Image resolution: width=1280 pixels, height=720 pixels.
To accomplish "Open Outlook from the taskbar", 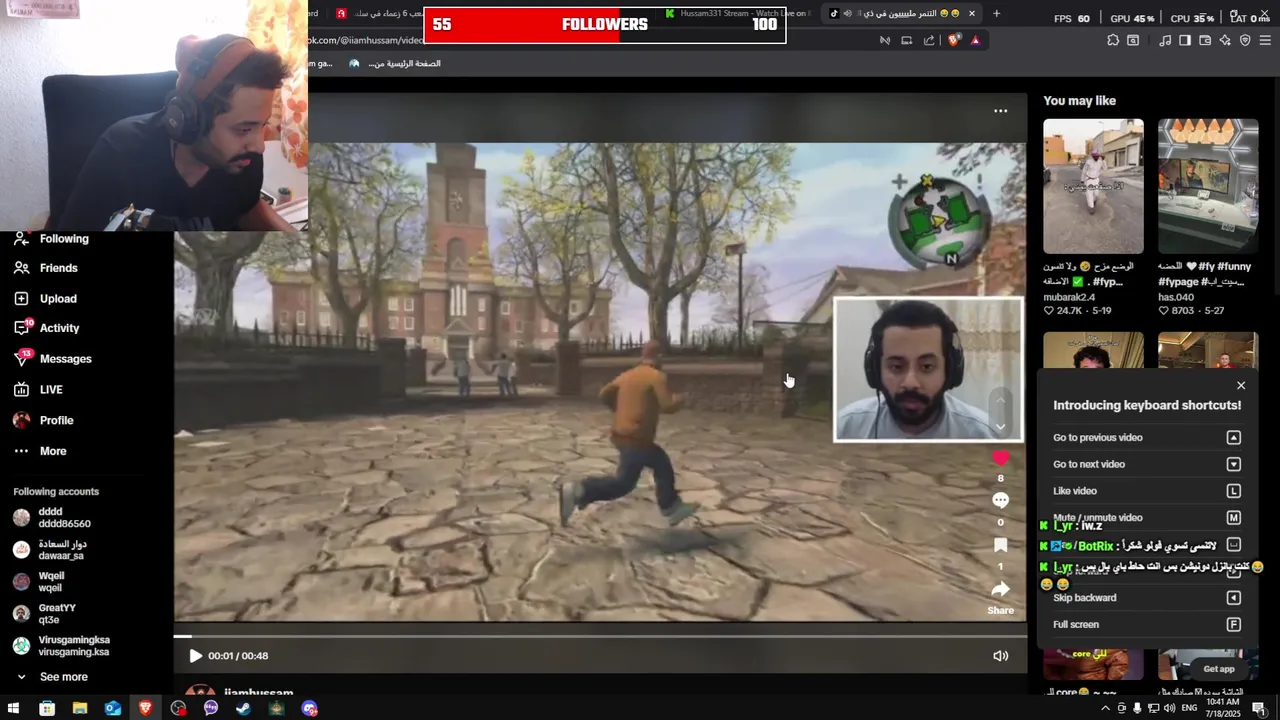I will click(x=113, y=708).
